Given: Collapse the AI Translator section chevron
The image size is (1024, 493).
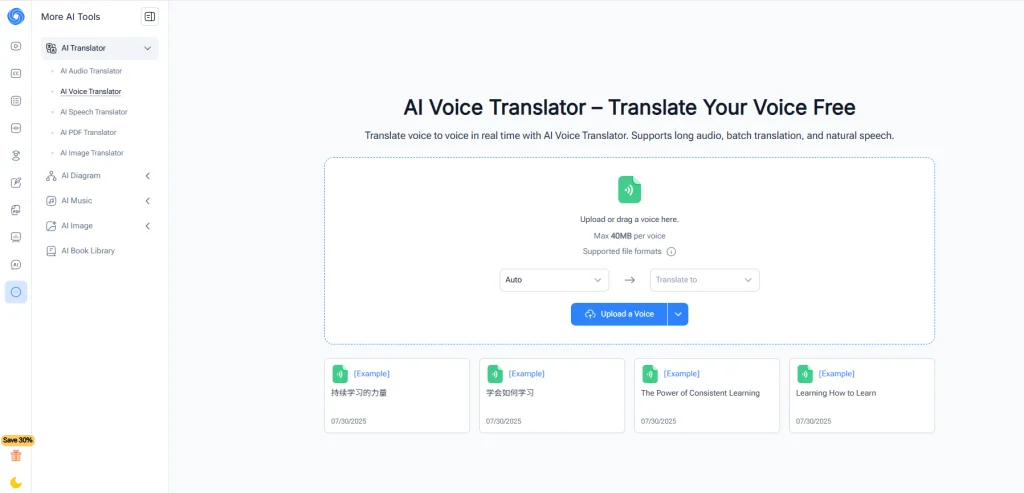Looking at the screenshot, I should click(x=148, y=48).
